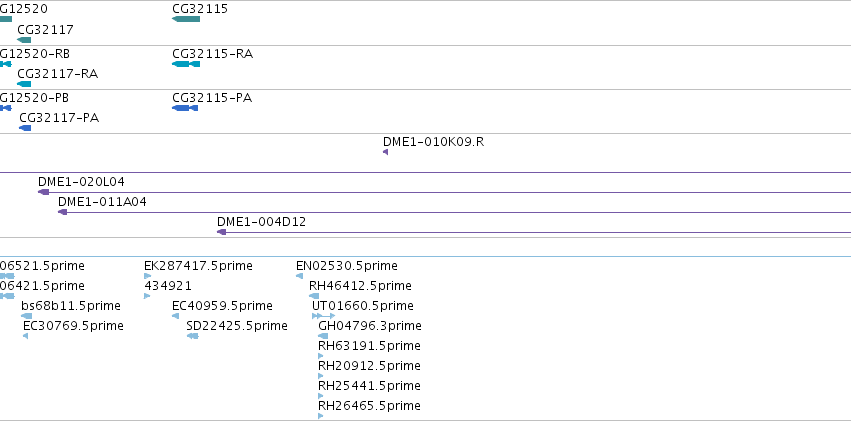Select the CG32115 gene arrow glyph
Image resolution: width=851 pixels, height=421 pixels.
186,19
